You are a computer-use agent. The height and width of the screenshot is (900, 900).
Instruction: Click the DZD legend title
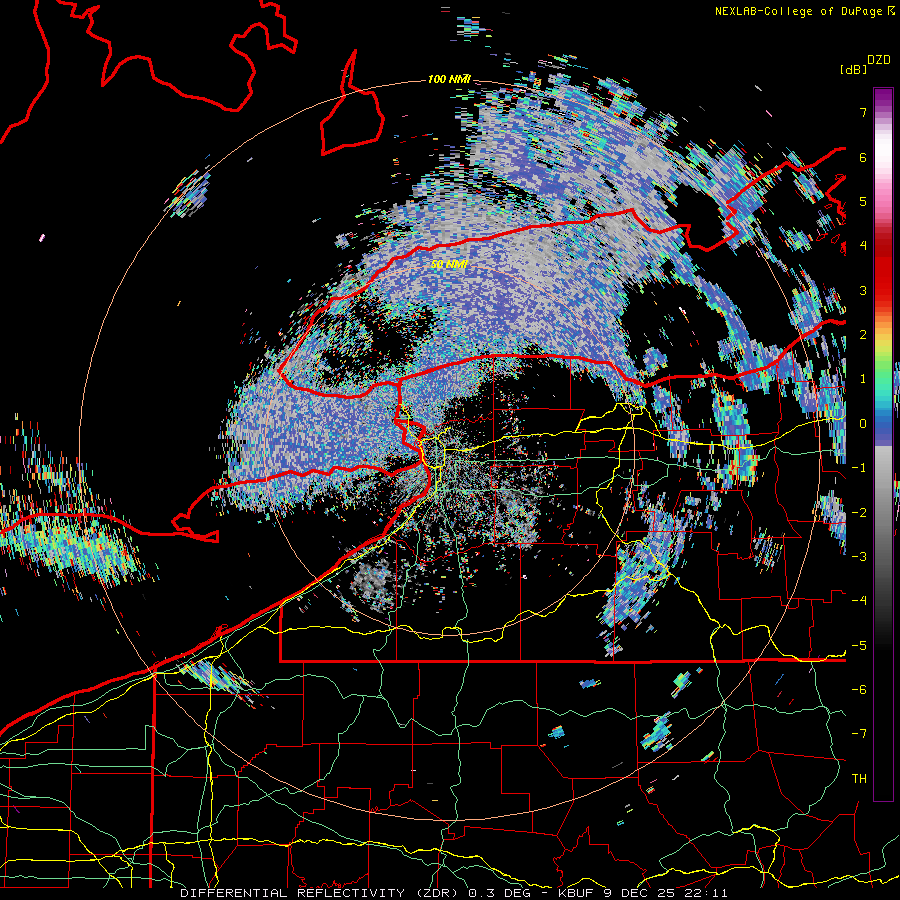click(x=879, y=60)
